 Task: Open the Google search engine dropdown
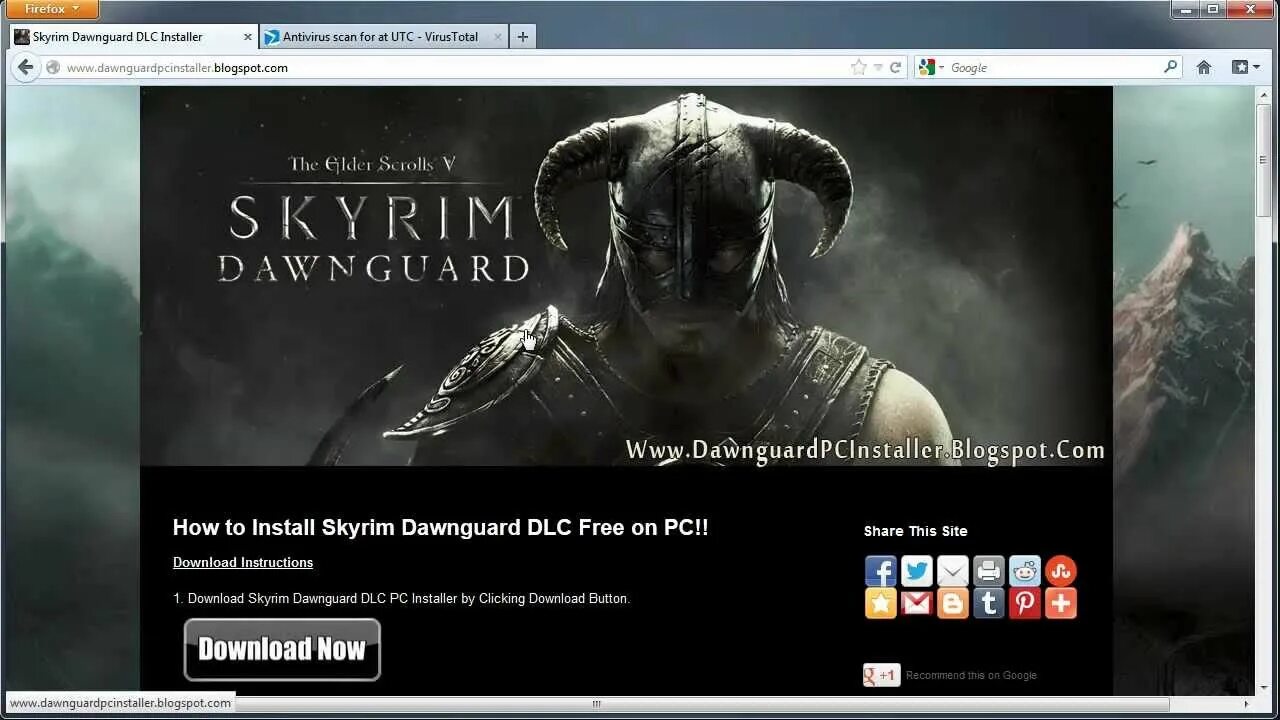point(931,68)
